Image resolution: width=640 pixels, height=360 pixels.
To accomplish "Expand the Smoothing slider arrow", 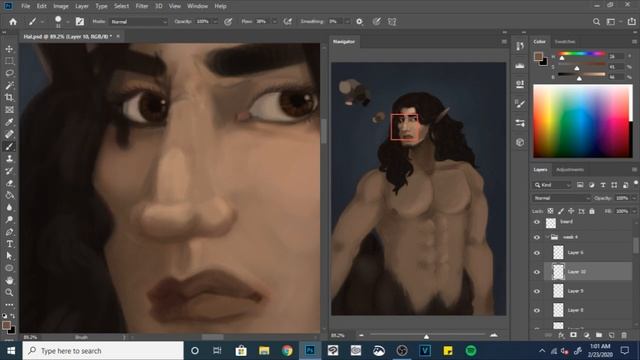I will coord(347,22).
